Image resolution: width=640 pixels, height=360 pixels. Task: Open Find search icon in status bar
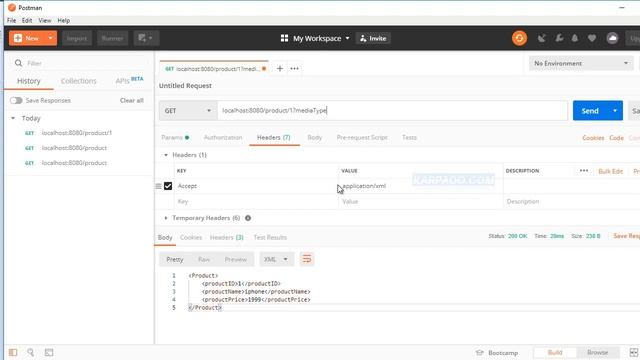click(31, 352)
